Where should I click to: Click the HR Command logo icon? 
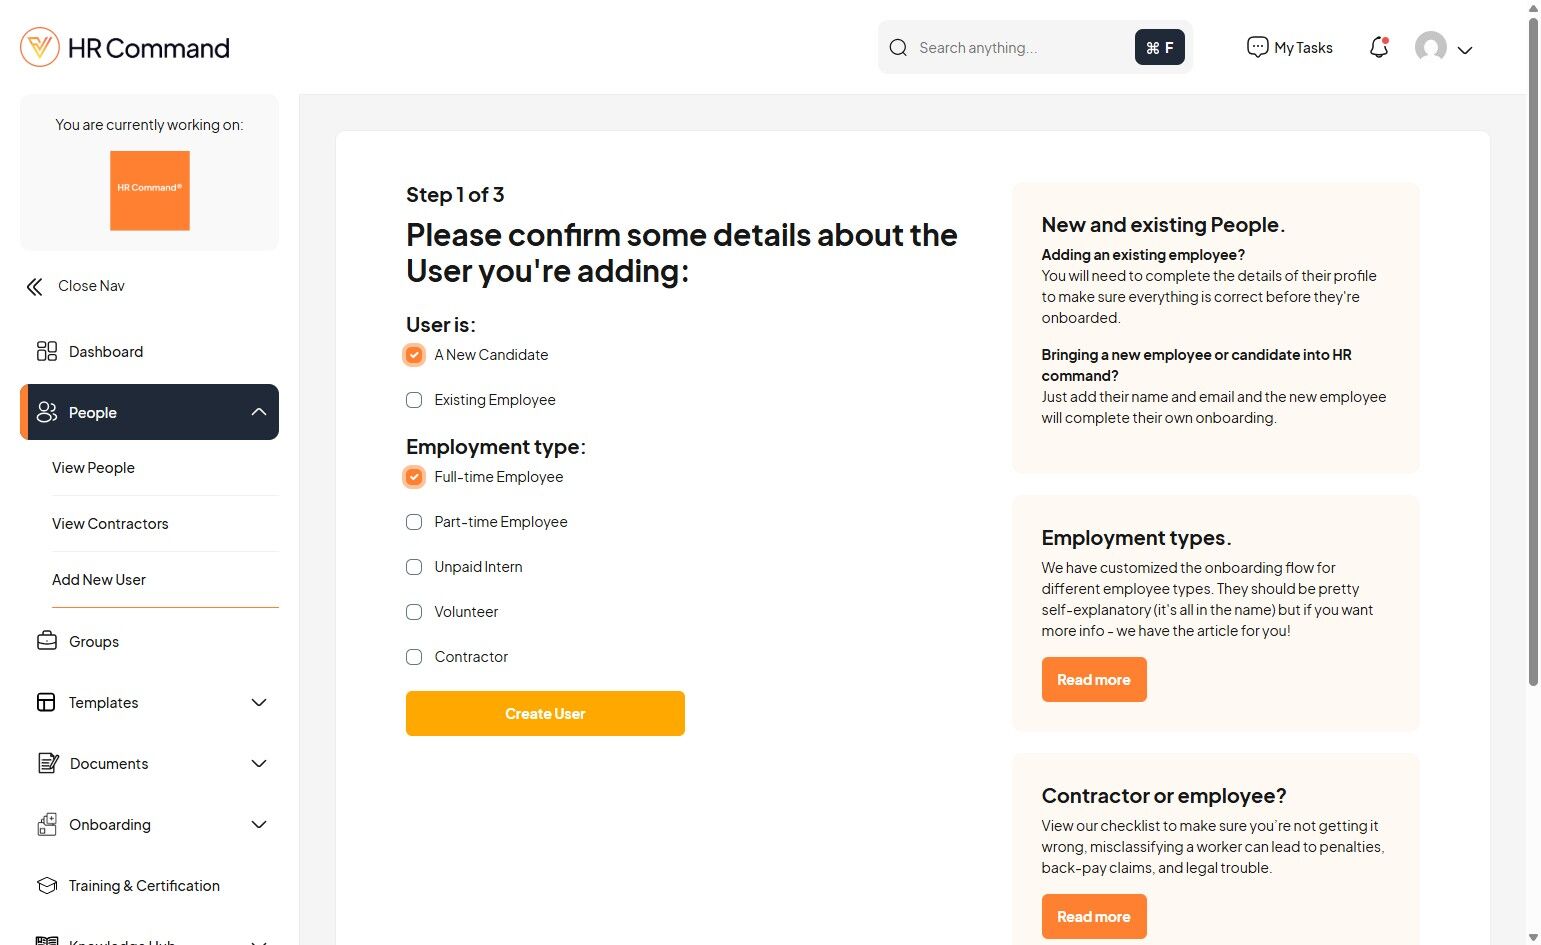40,47
